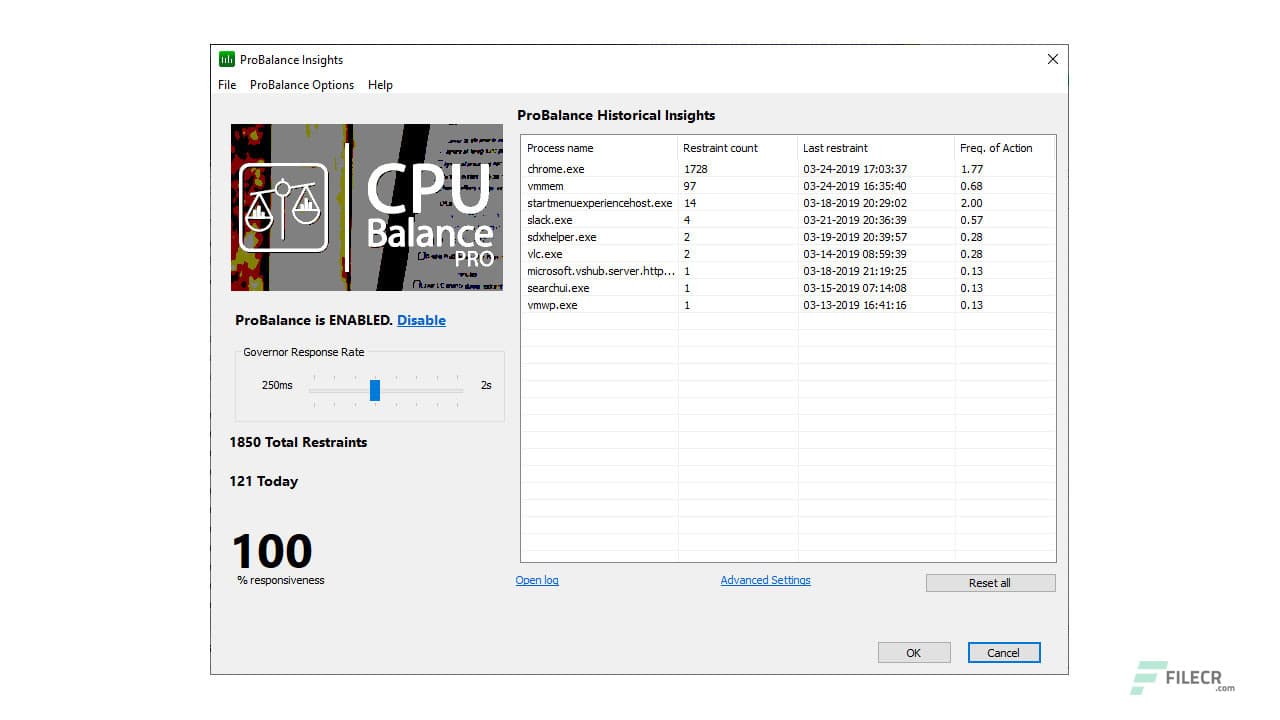This screenshot has width=1280, height=720.
Task: Open the File menu
Action: pyautogui.click(x=226, y=85)
